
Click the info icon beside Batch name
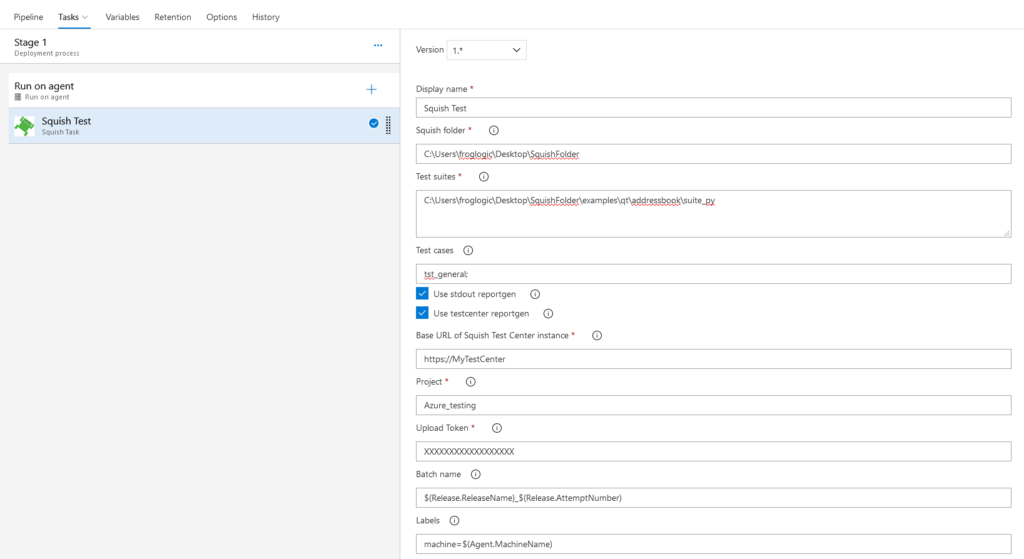(x=475, y=474)
